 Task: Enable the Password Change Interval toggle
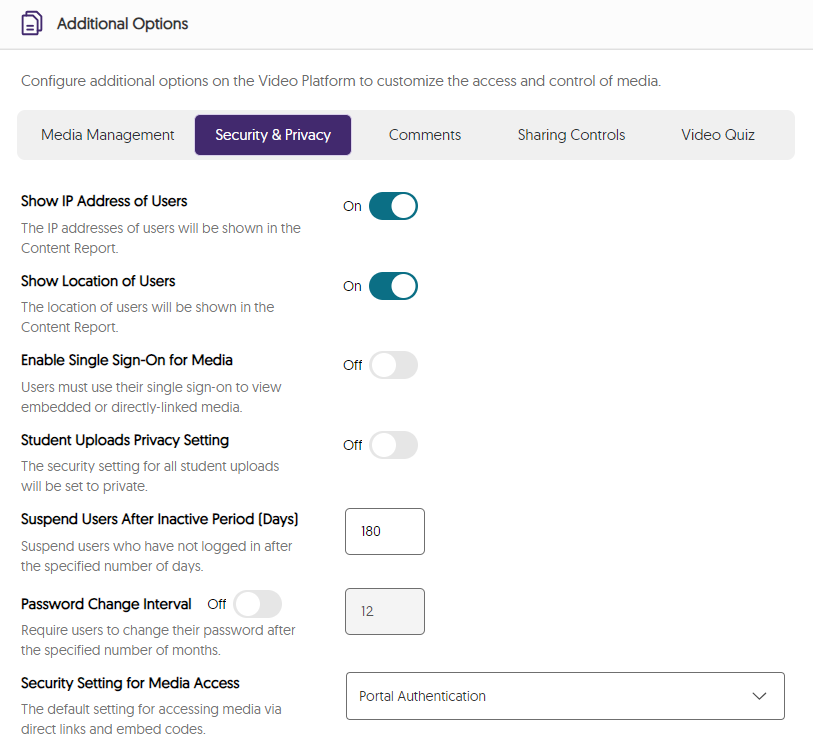coord(257,604)
